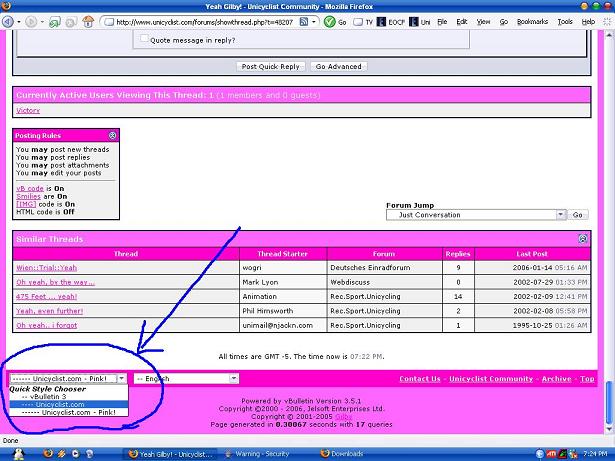Click the Post Quick Reply button
This screenshot has width=615, height=461.
click(x=271, y=67)
